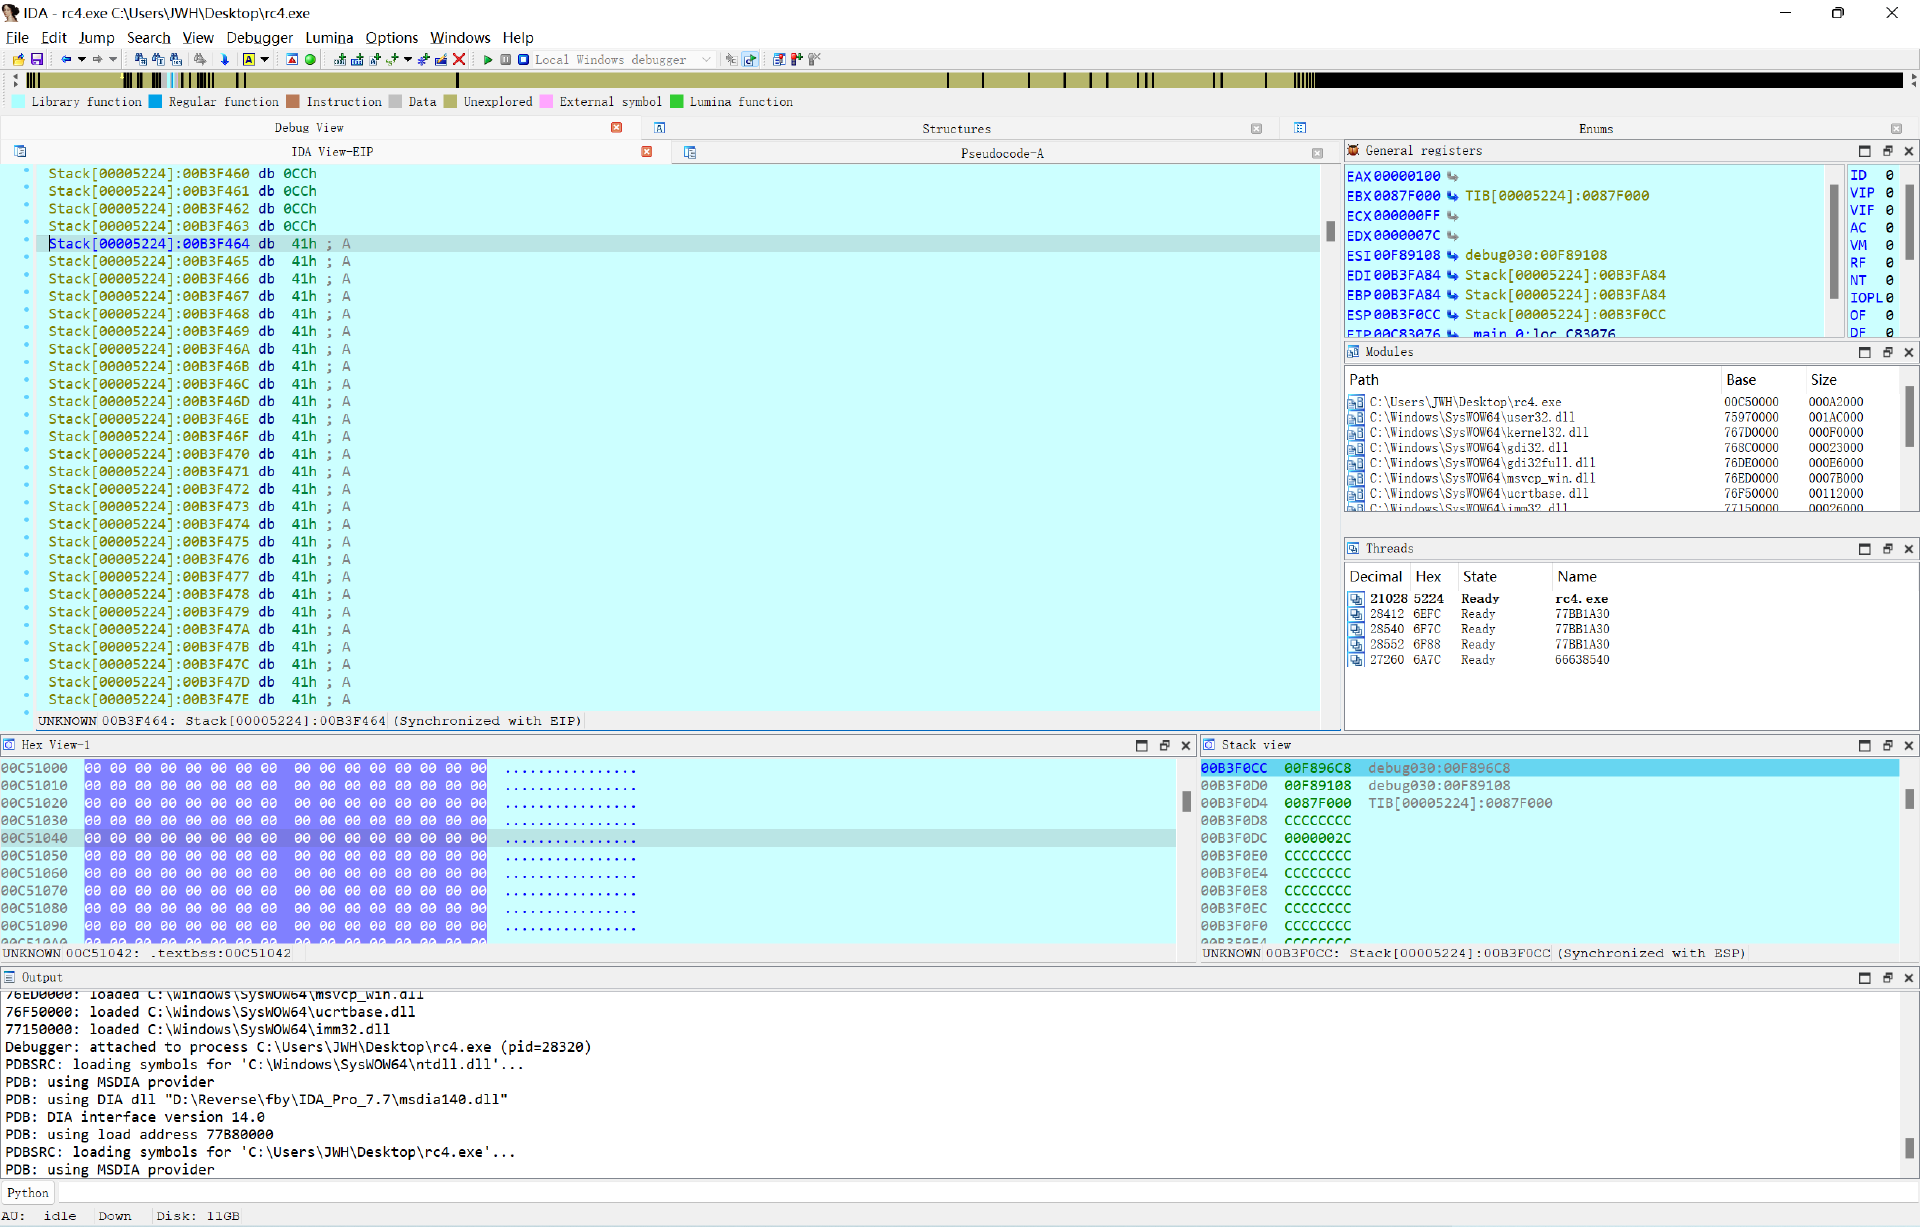Screen dimensions: 1920x1227
Task: Select the EAX register value 00000100
Action: (1407, 176)
